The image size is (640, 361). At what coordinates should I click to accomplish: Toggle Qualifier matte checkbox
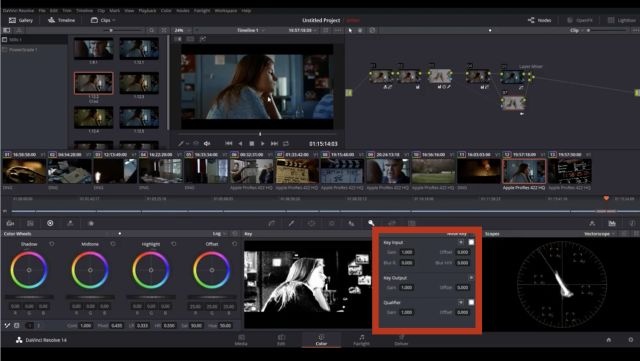[471, 302]
